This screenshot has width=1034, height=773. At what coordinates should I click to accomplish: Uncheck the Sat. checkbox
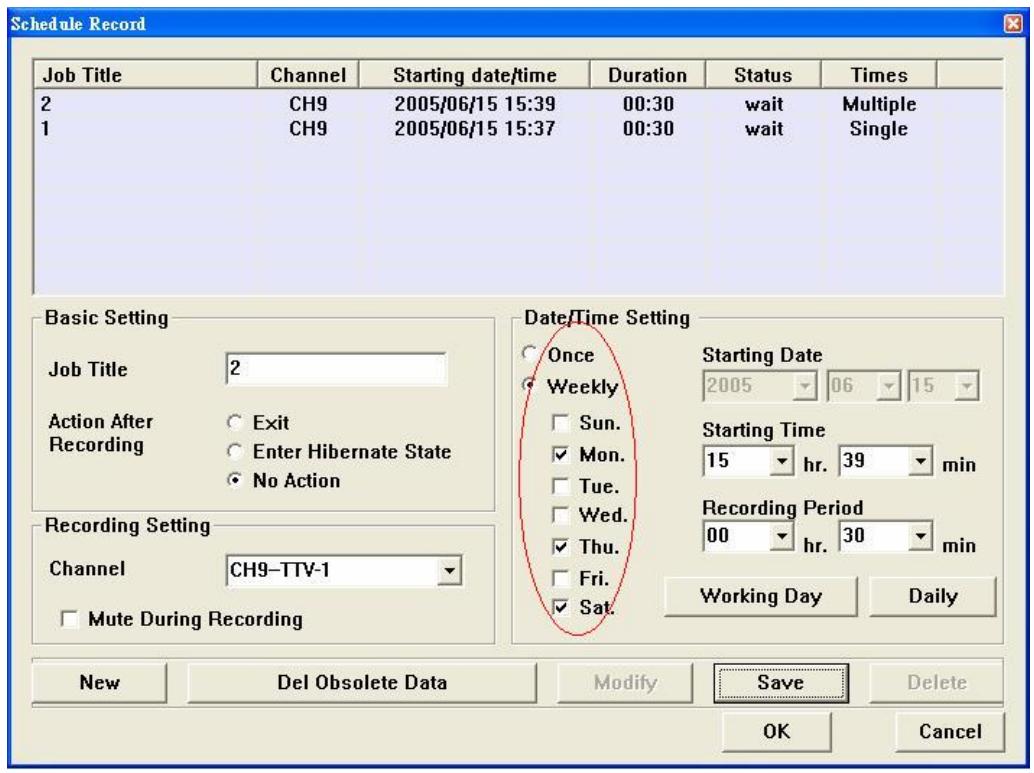pyautogui.click(x=560, y=607)
